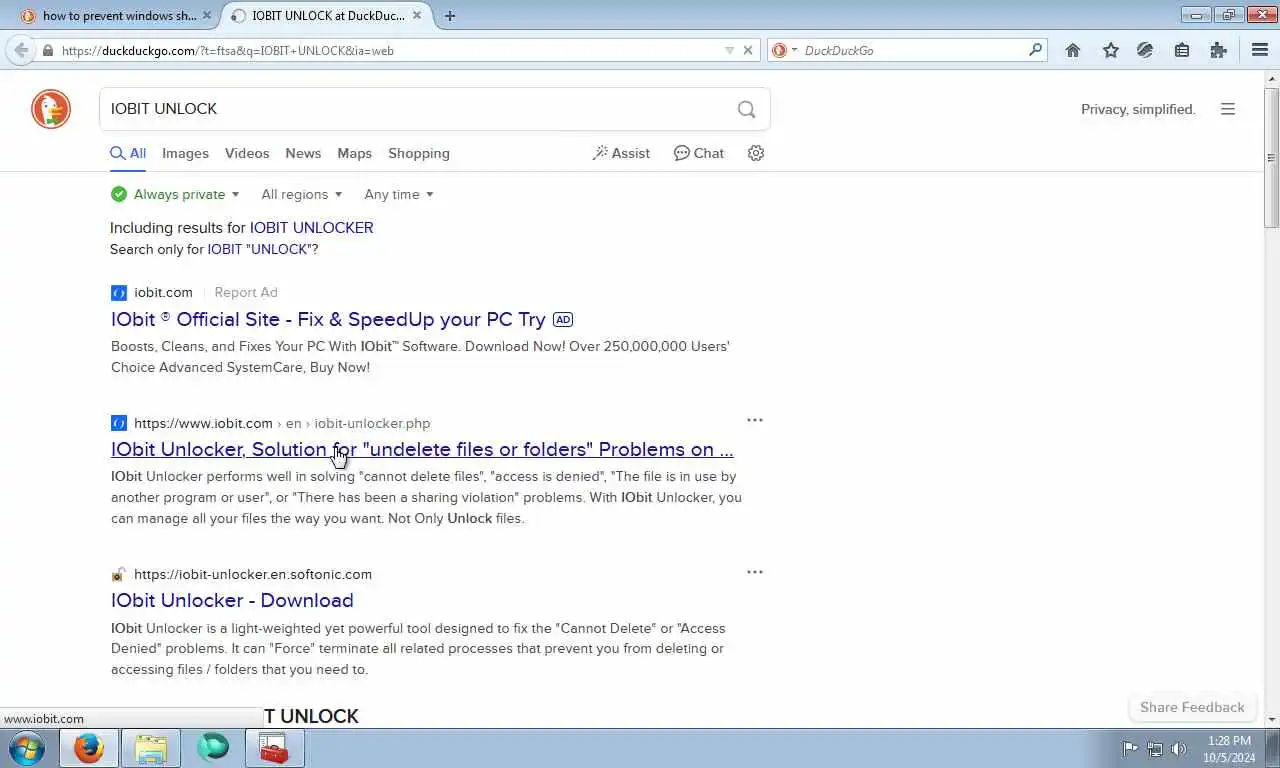The width and height of the screenshot is (1280, 768).
Task: Open the IObit Unlocker, Solution result title
Action: [422, 449]
